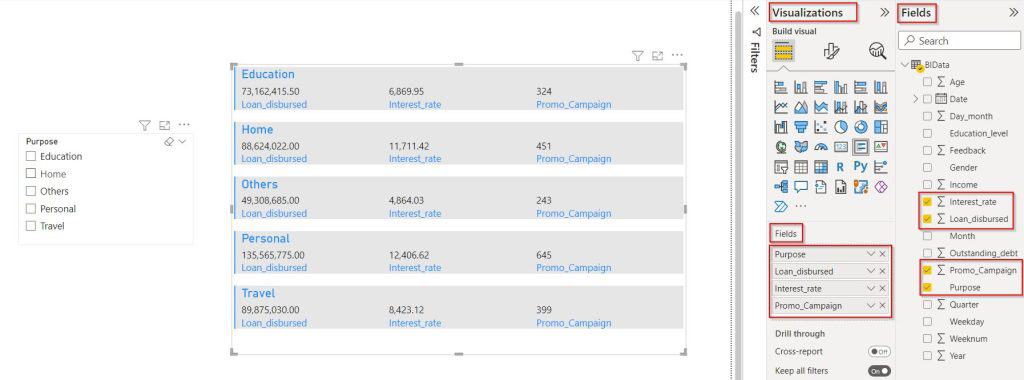
Task: Toggle the Keep all filters switch
Action: 879,371
